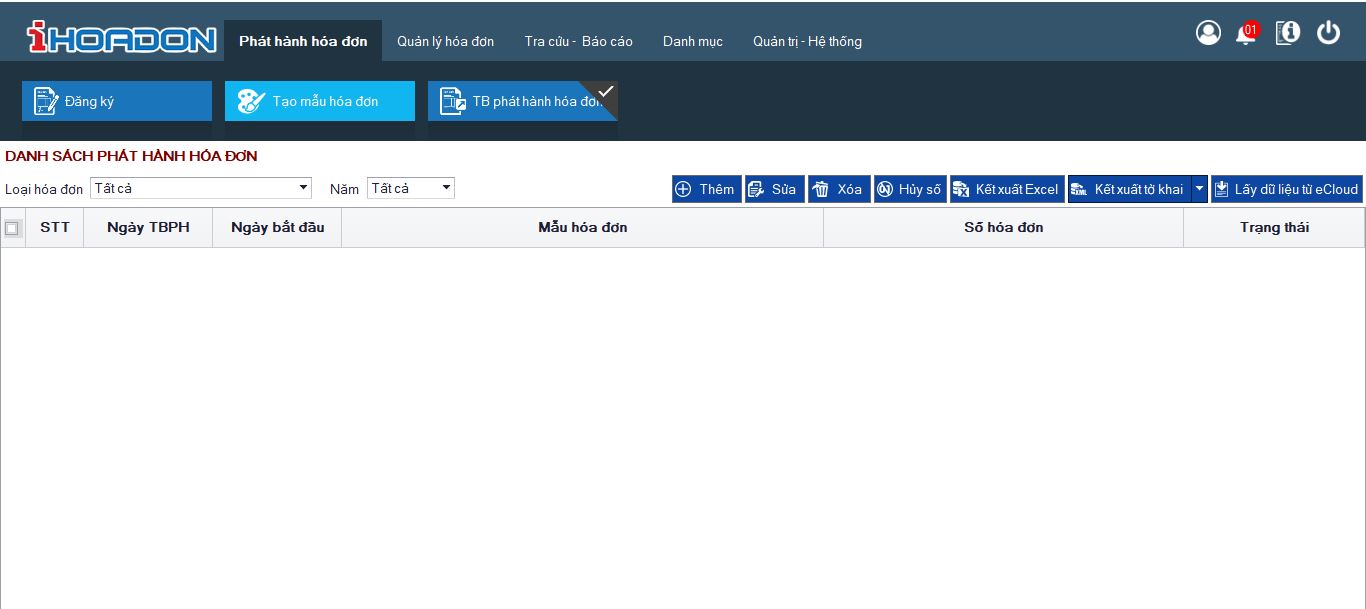1366x609 pixels.
Task: Open the Danh mục menu
Action: coord(692,41)
